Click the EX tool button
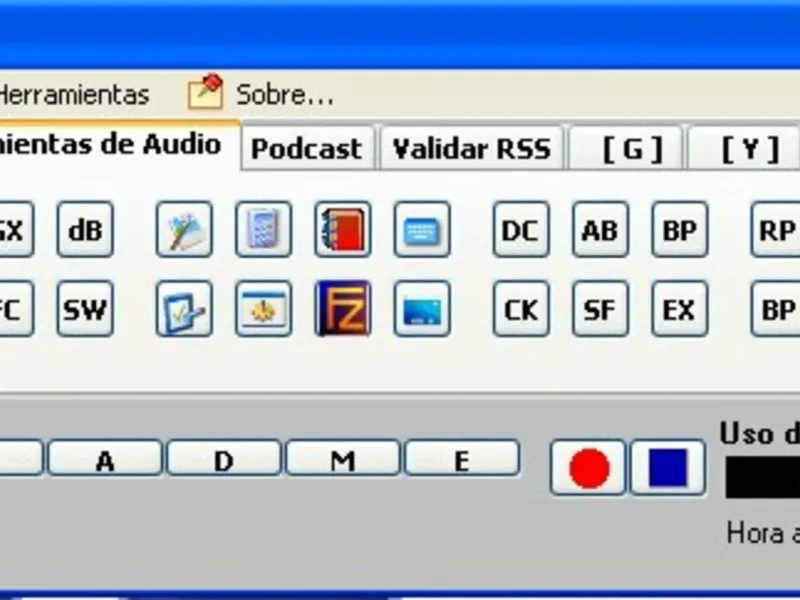 [680, 309]
